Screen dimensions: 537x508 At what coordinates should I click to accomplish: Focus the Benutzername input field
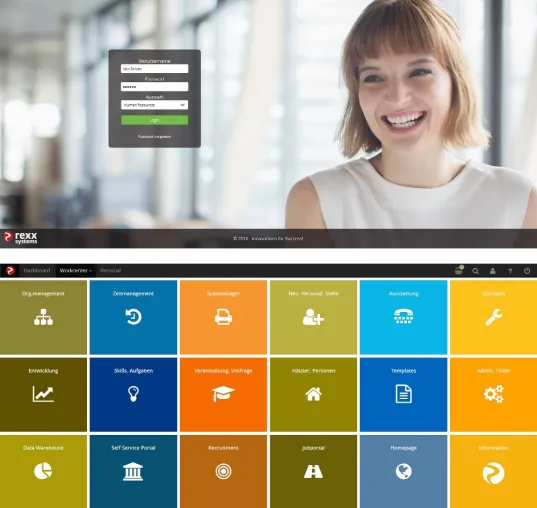pos(154,69)
